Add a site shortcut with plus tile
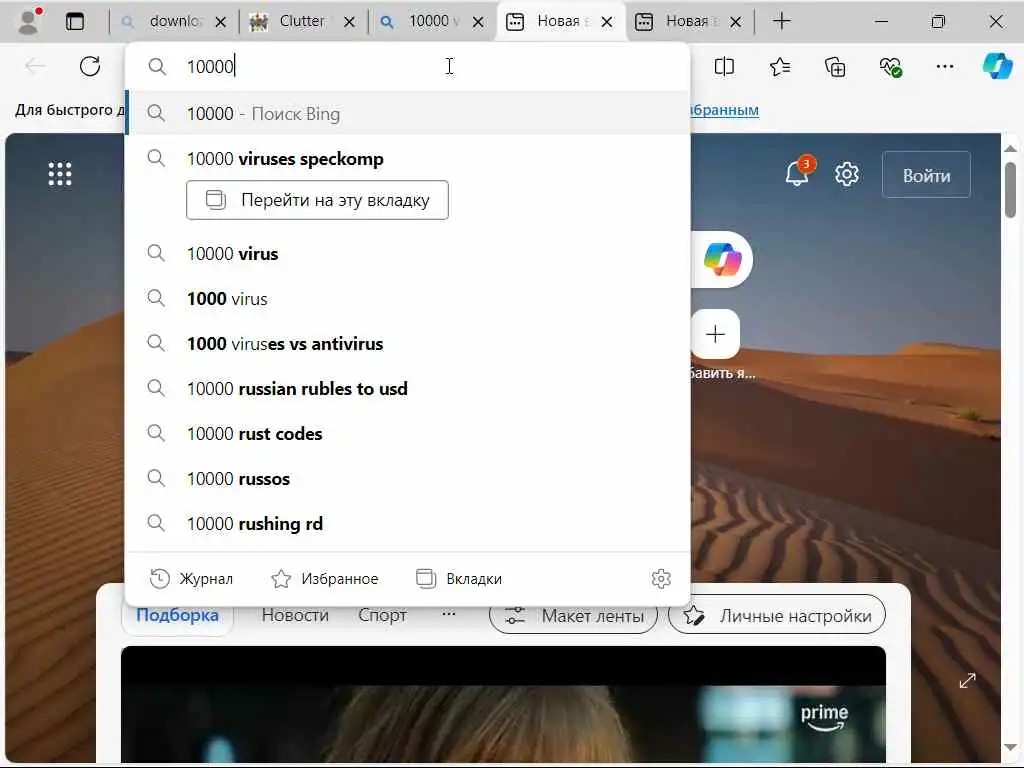 pyautogui.click(x=716, y=334)
